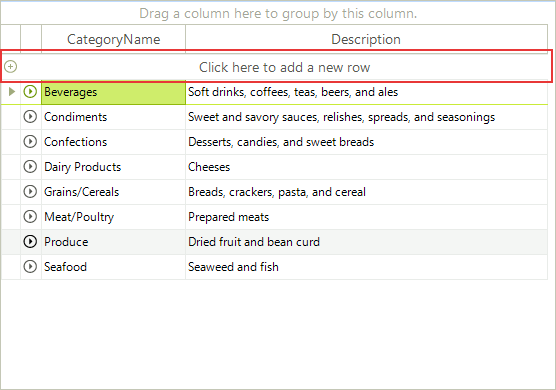Screen dimensions: 556x390
Task: Expand the Beverages row details
Action: click(x=30, y=92)
